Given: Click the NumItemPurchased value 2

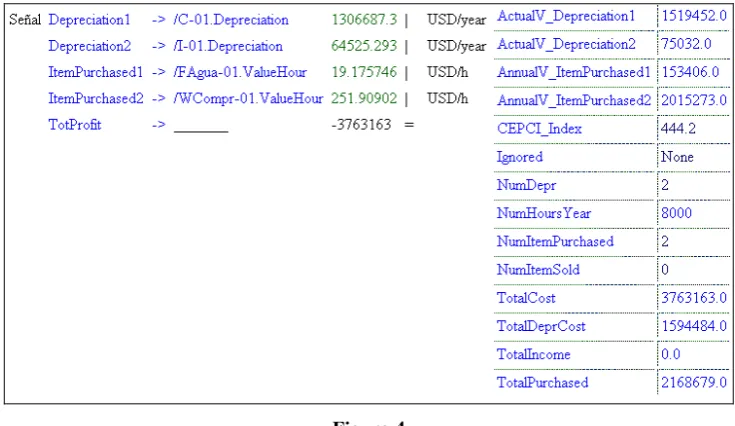Looking at the screenshot, I should pyautogui.click(x=665, y=242).
